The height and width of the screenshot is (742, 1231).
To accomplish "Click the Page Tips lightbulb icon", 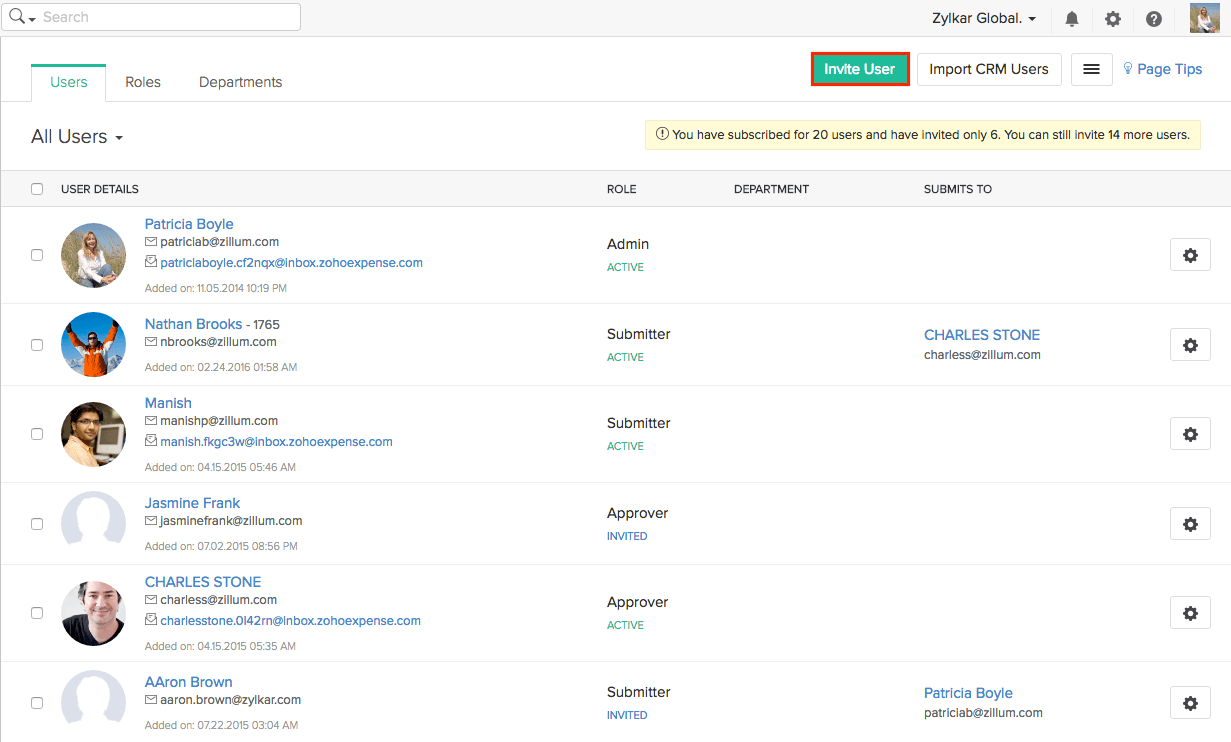I will pos(1128,69).
